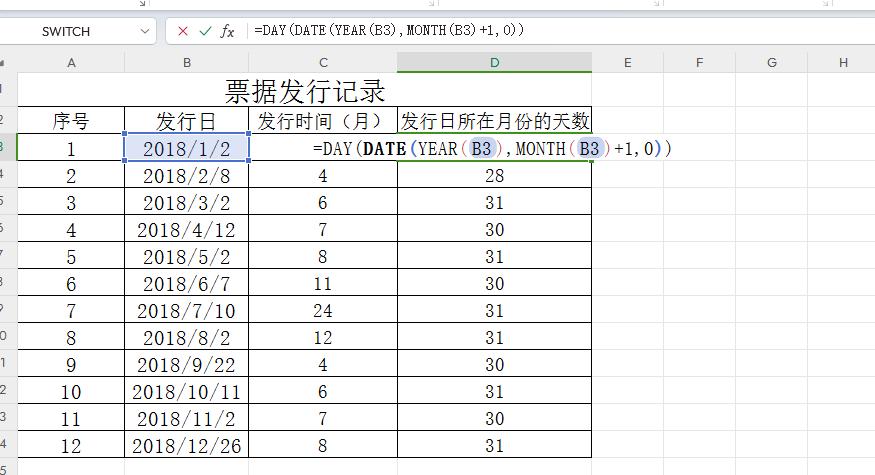The width and height of the screenshot is (875, 475).
Task: Select the date cell 2018/10/11
Action: point(186,391)
